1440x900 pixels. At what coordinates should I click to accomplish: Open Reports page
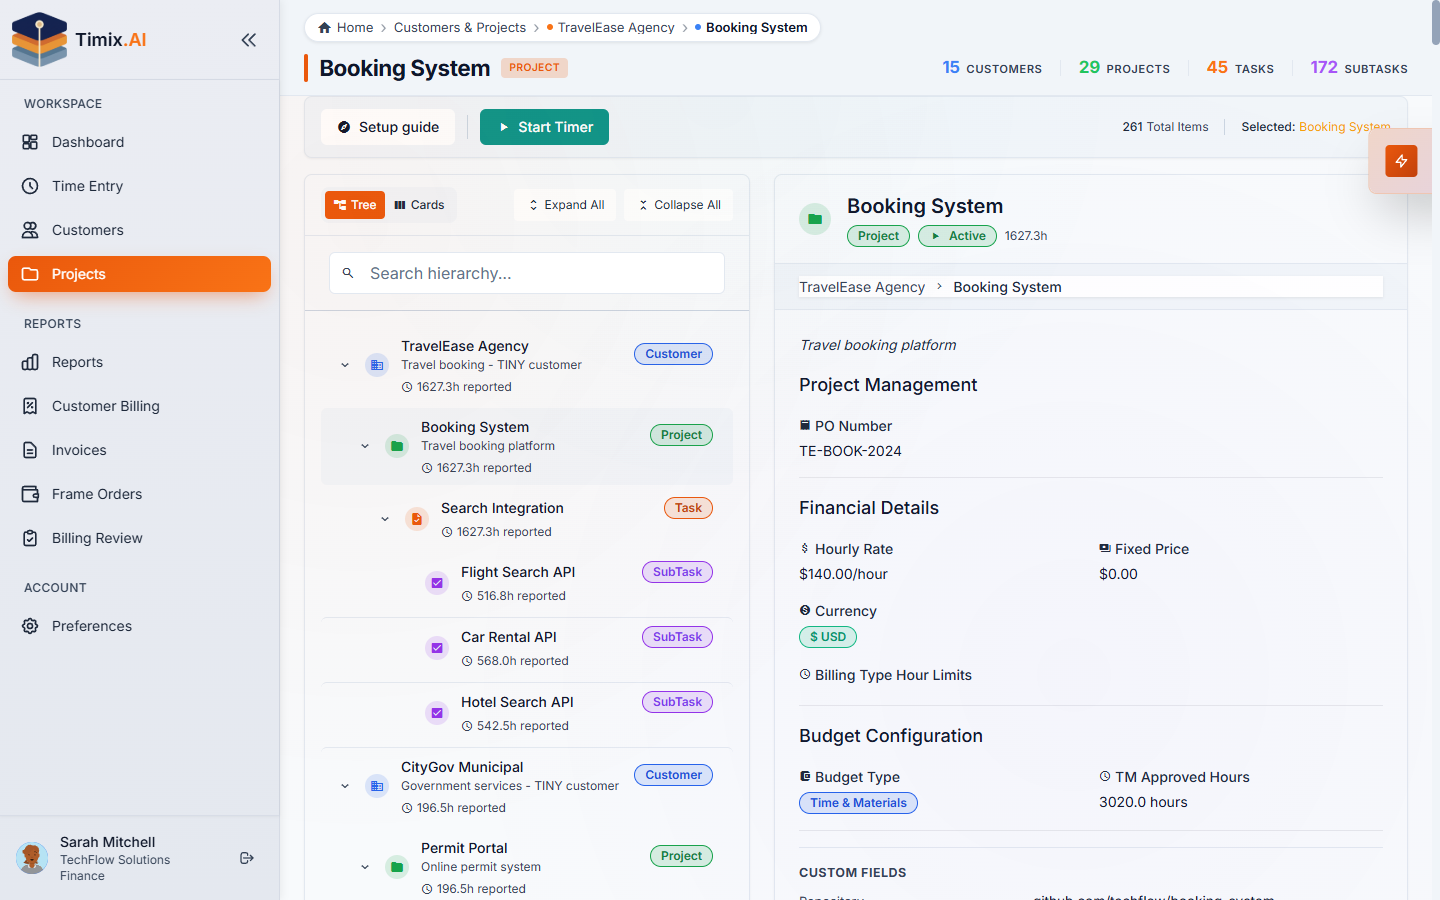pos(139,362)
